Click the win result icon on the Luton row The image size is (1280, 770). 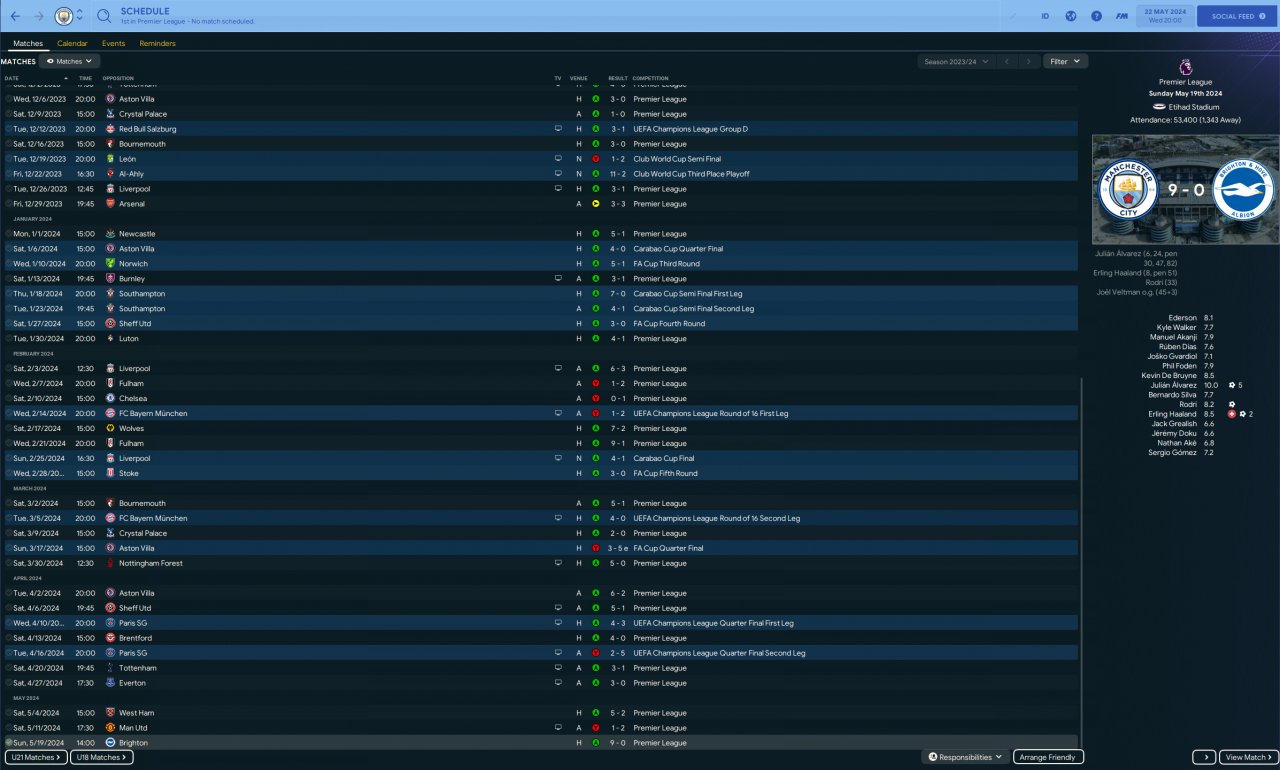[595, 339]
